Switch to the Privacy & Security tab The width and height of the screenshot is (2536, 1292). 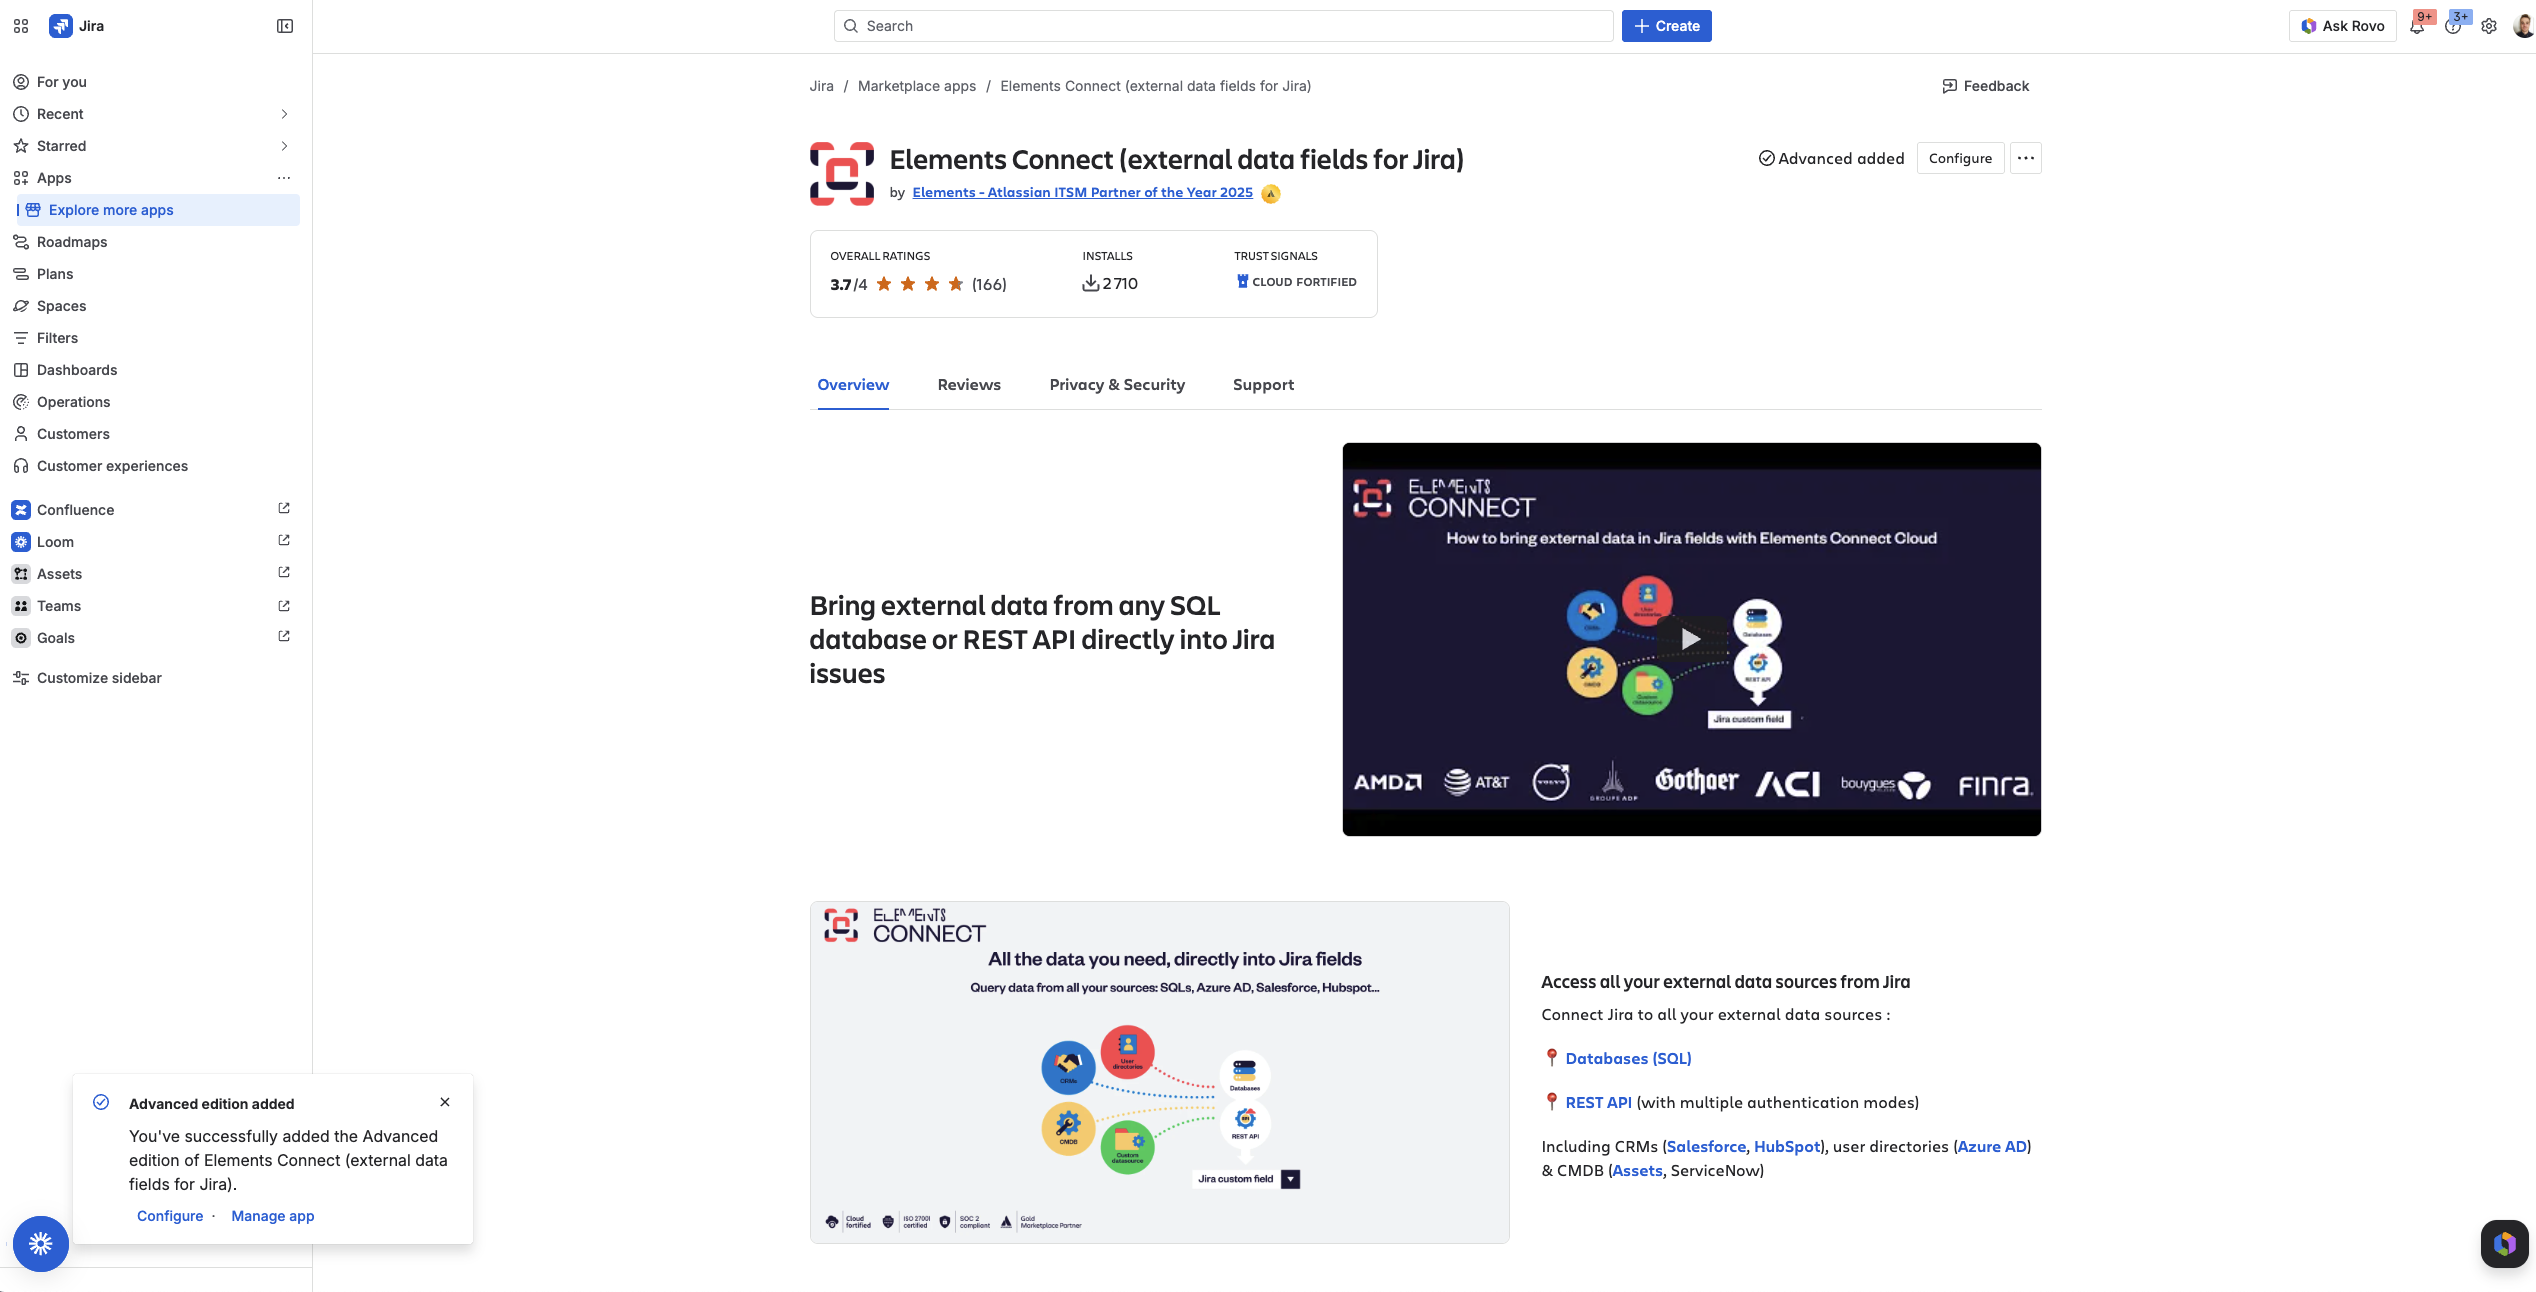(1117, 385)
